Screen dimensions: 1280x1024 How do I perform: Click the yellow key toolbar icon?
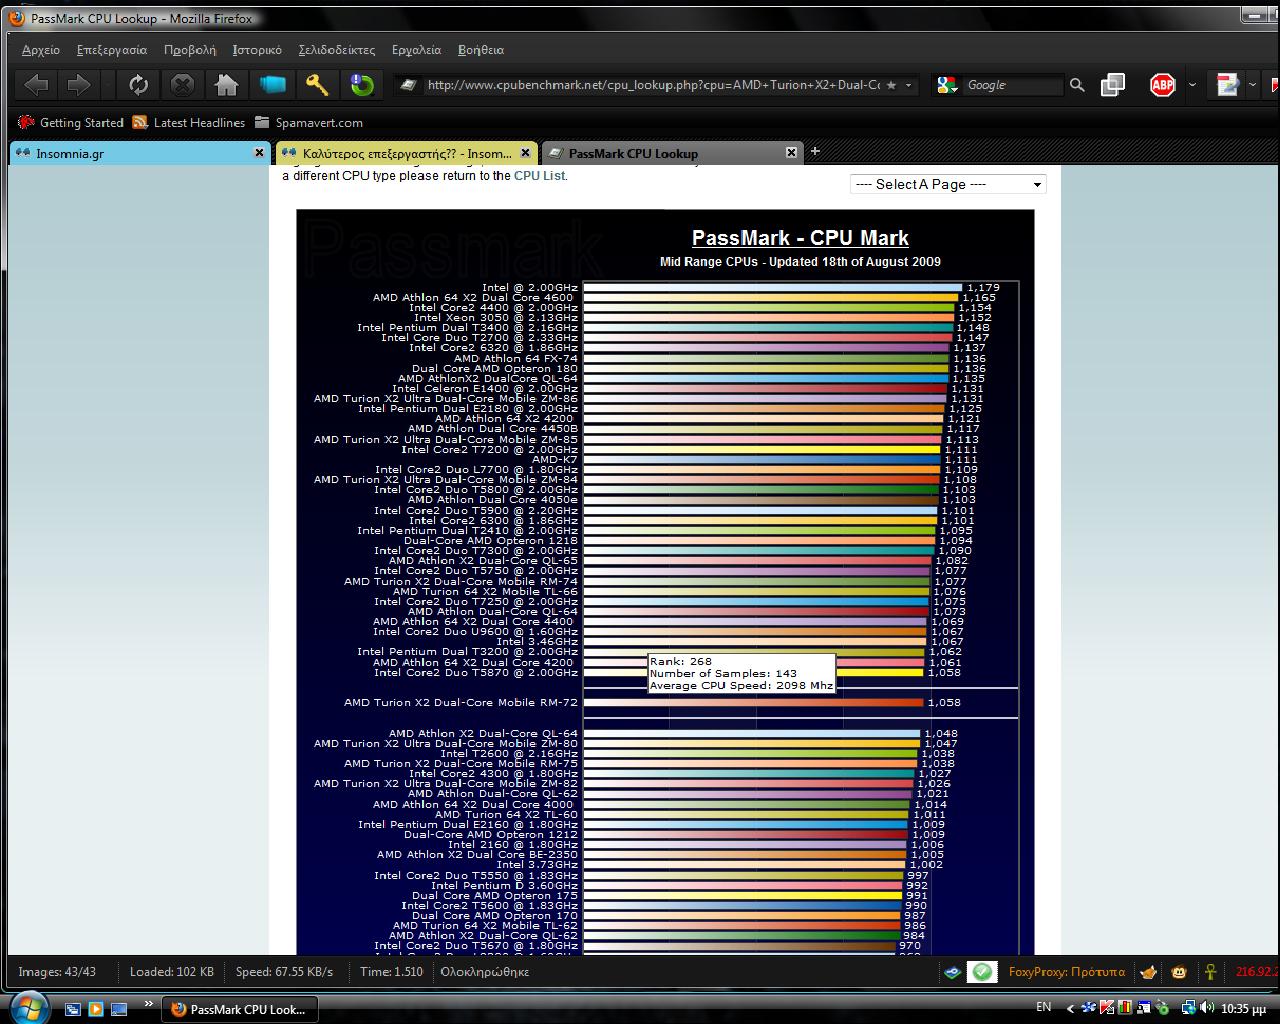click(x=317, y=86)
